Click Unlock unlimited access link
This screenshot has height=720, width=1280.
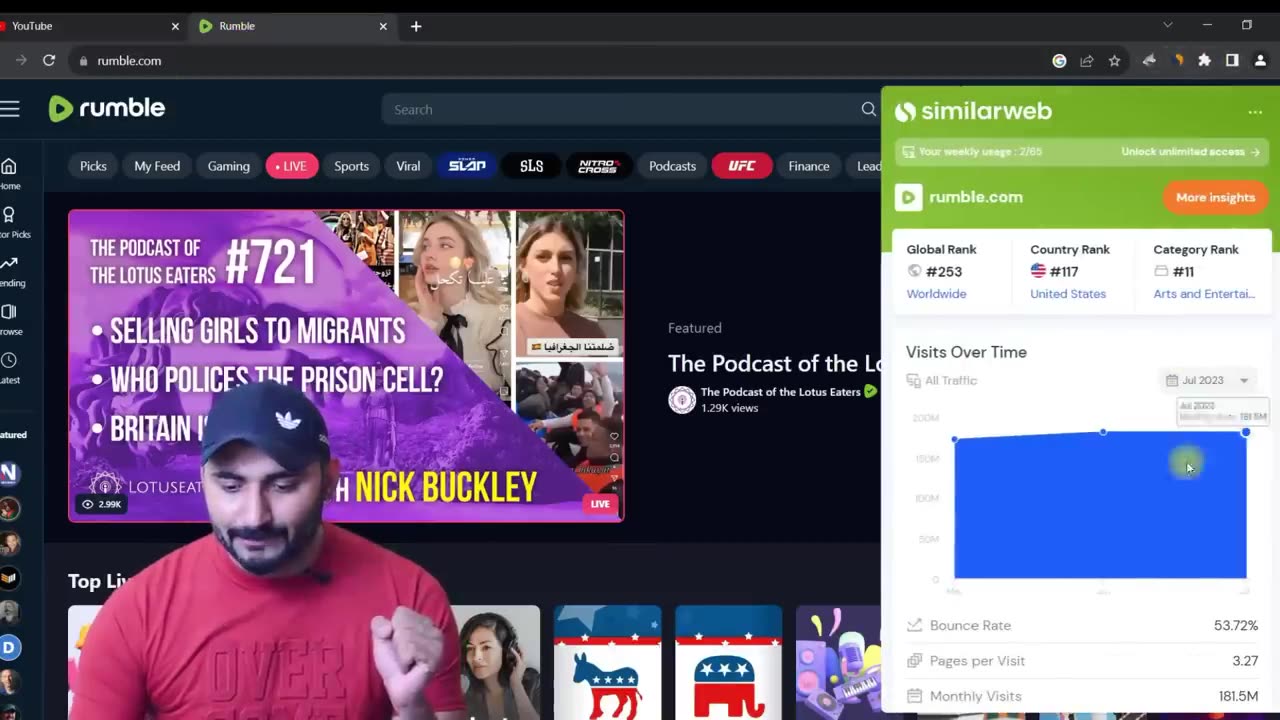(x=1190, y=152)
